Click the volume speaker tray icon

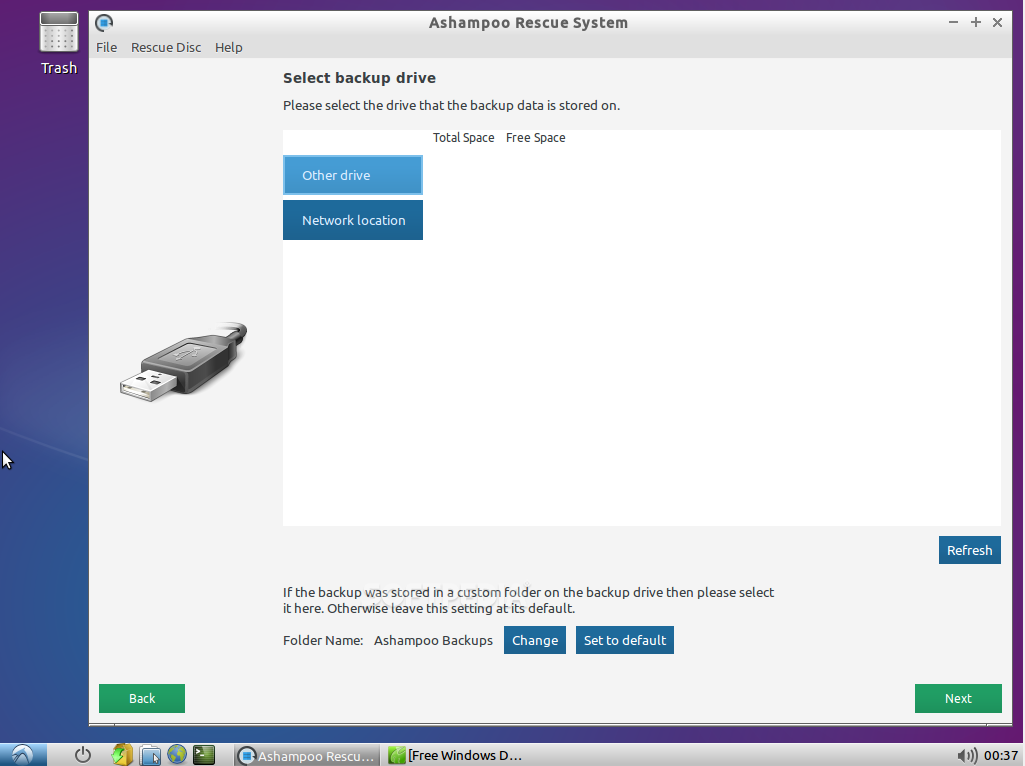pos(967,756)
